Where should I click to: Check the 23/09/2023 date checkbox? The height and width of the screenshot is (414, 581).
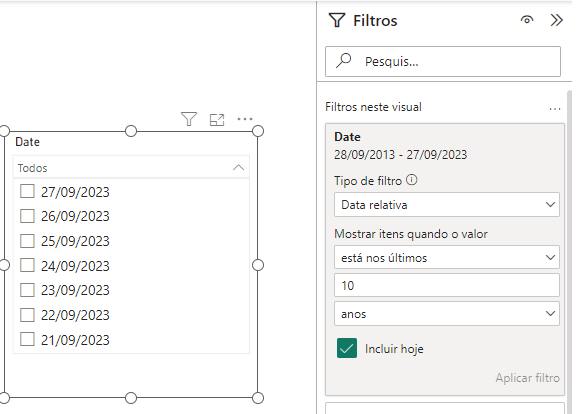27,290
